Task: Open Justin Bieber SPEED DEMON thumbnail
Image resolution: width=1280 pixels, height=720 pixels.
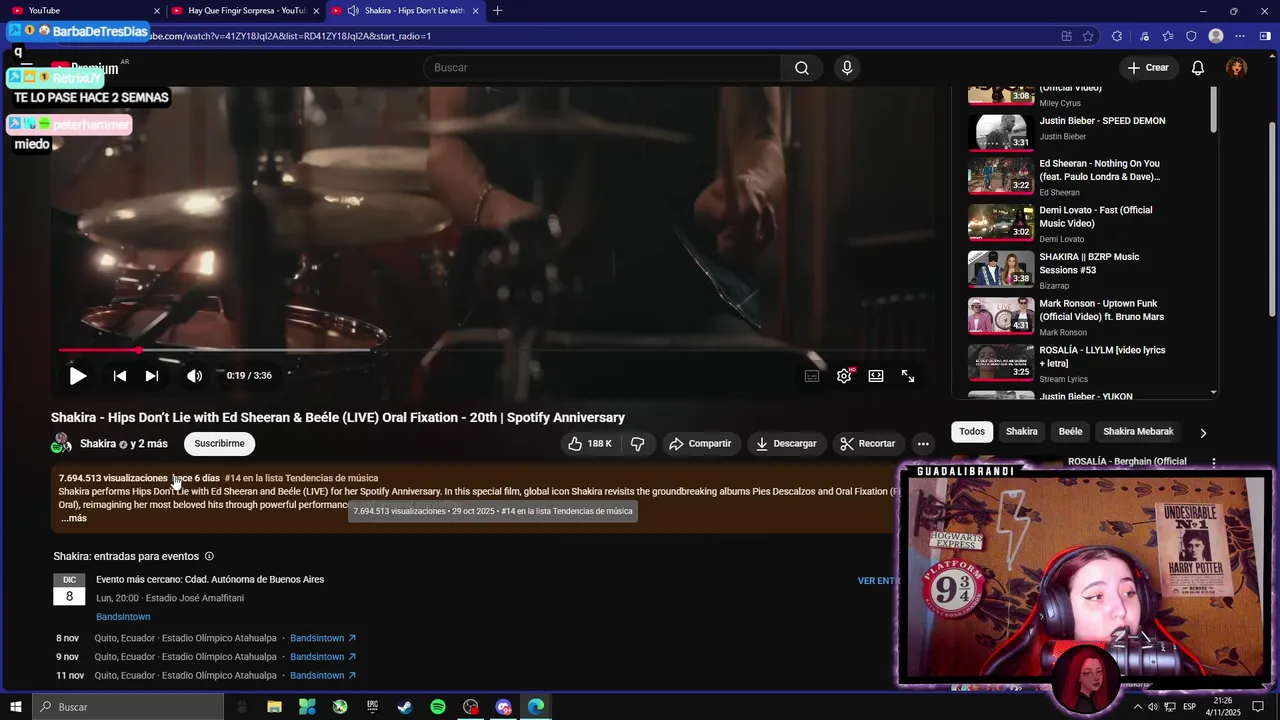Action: tap(1001, 132)
